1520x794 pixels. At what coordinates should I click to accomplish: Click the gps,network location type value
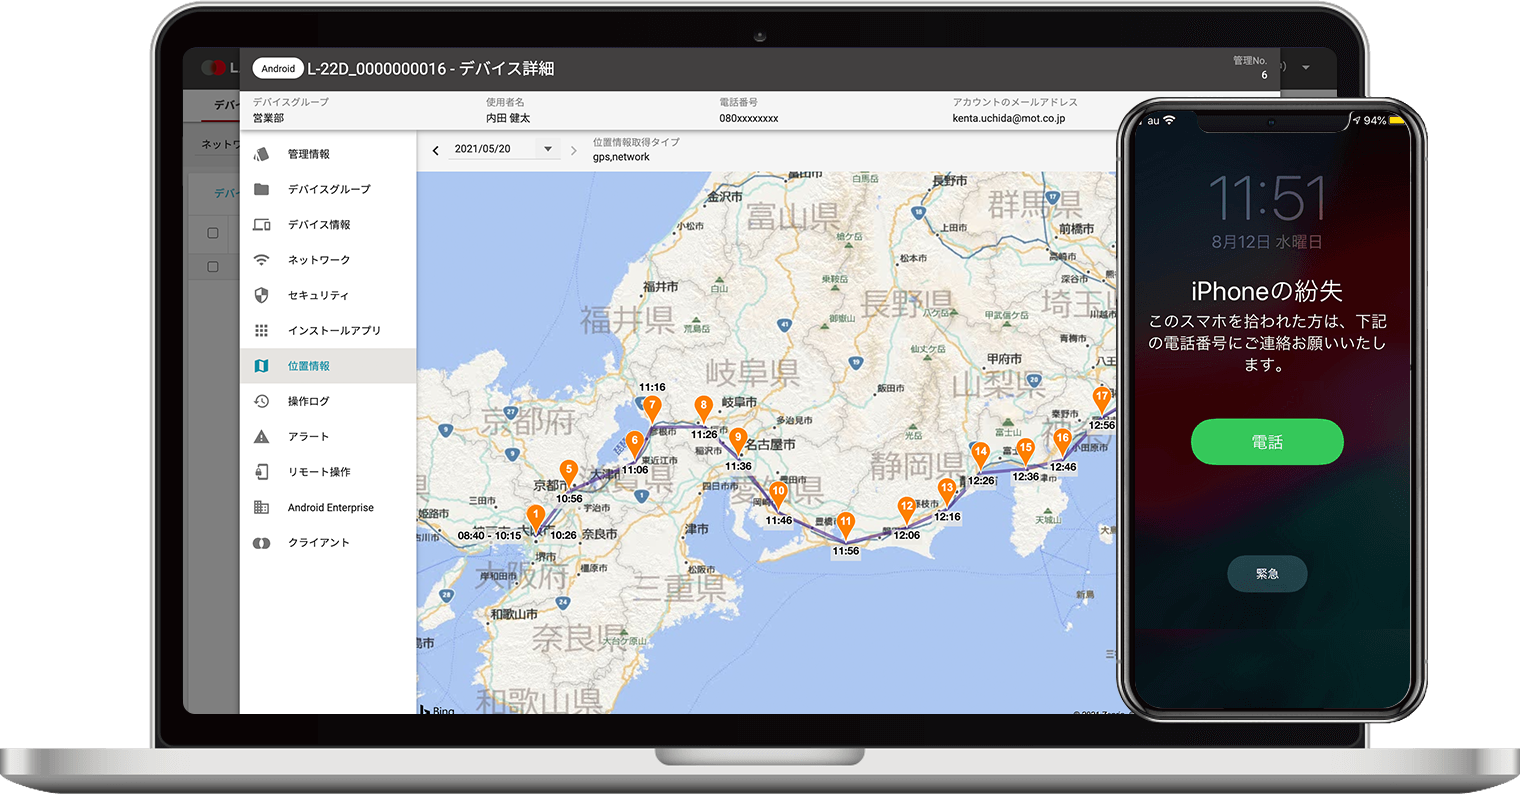(x=621, y=157)
